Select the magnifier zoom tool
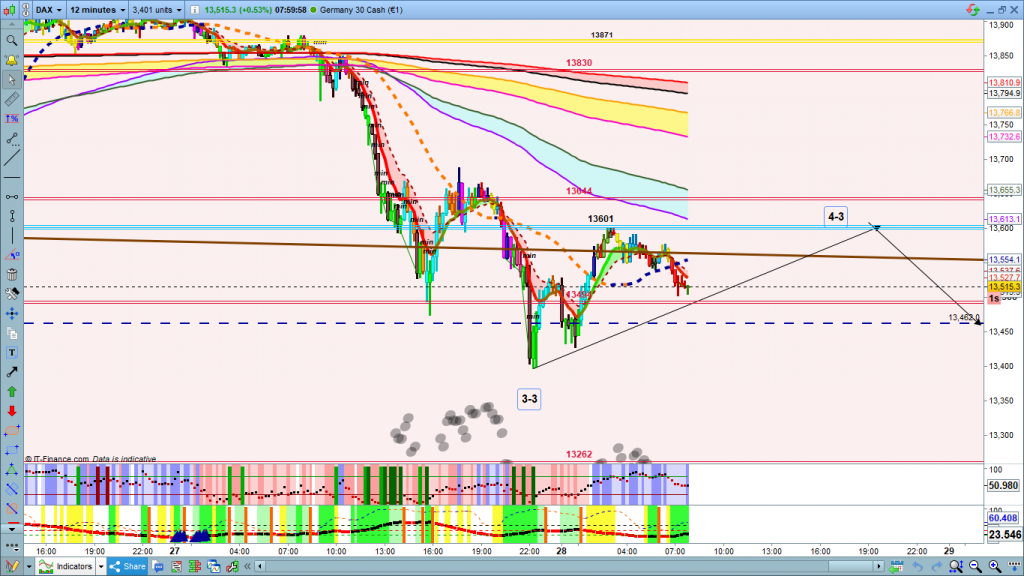 point(11,41)
